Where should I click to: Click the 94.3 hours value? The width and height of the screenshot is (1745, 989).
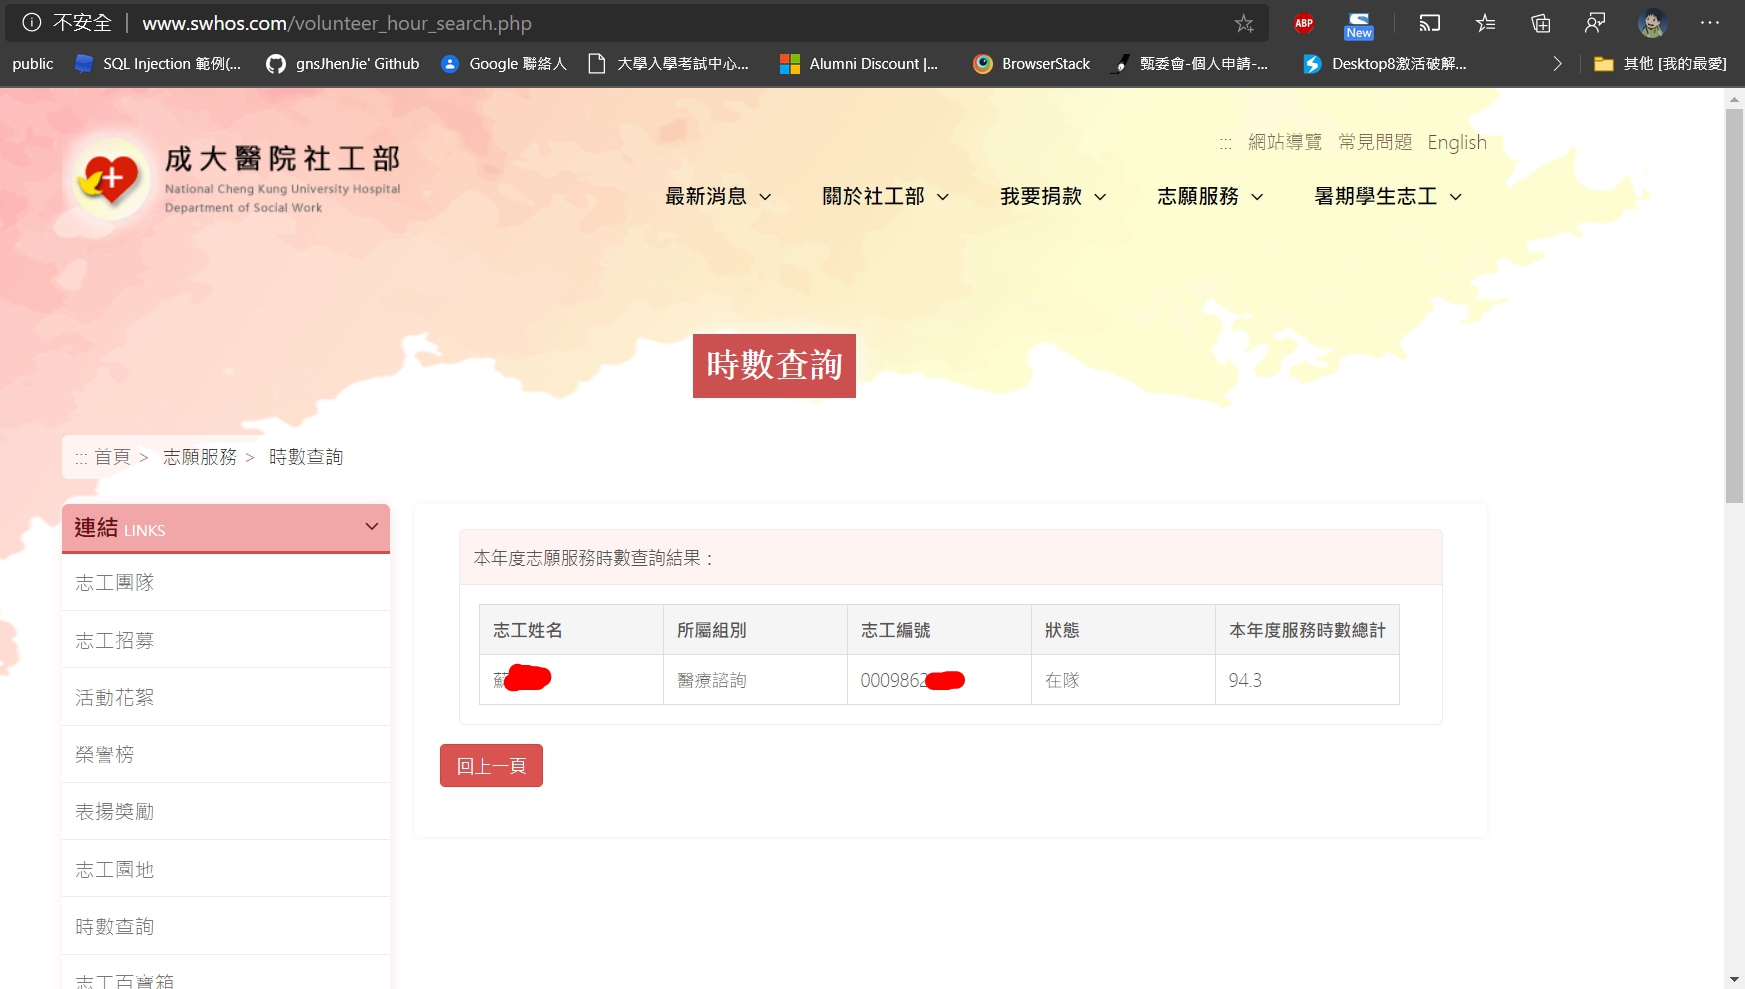pos(1245,680)
